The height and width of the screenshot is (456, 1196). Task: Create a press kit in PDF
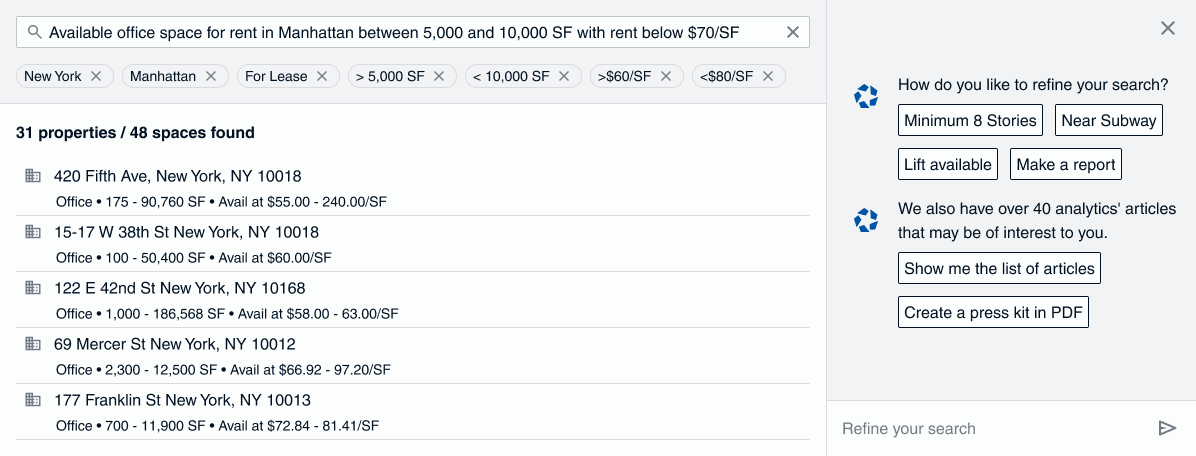coord(993,312)
